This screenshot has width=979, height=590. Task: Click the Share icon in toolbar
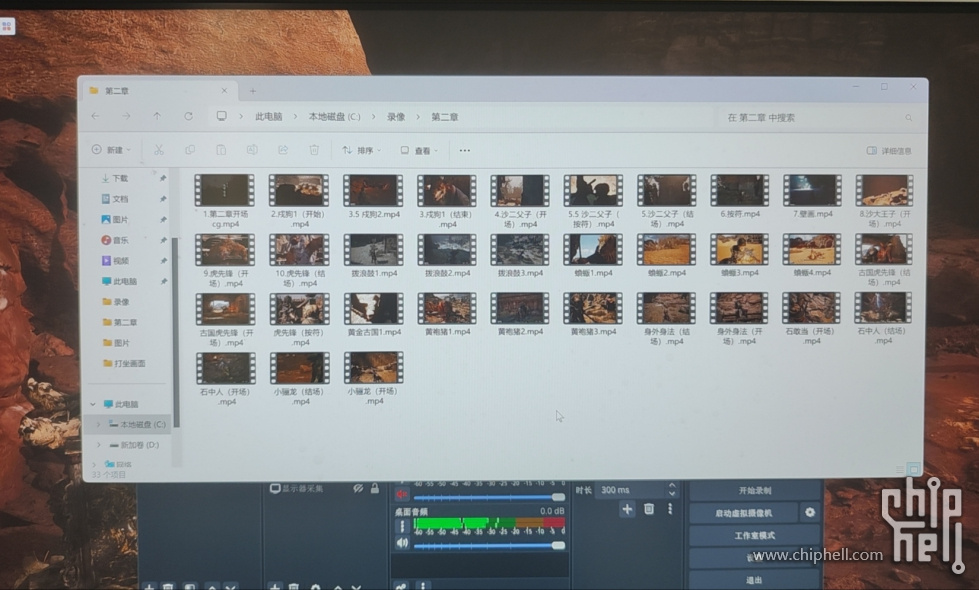point(283,150)
